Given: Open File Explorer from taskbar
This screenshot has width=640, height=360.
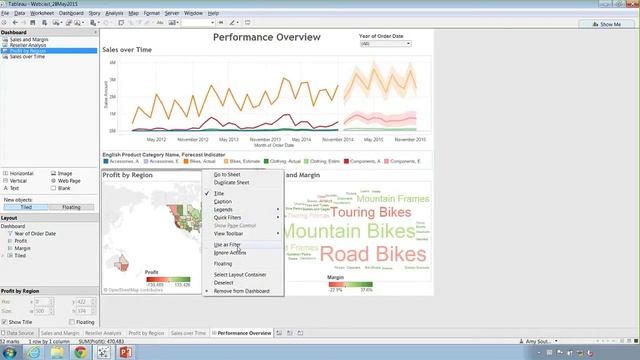Looking at the screenshot, I should (x=58, y=352).
